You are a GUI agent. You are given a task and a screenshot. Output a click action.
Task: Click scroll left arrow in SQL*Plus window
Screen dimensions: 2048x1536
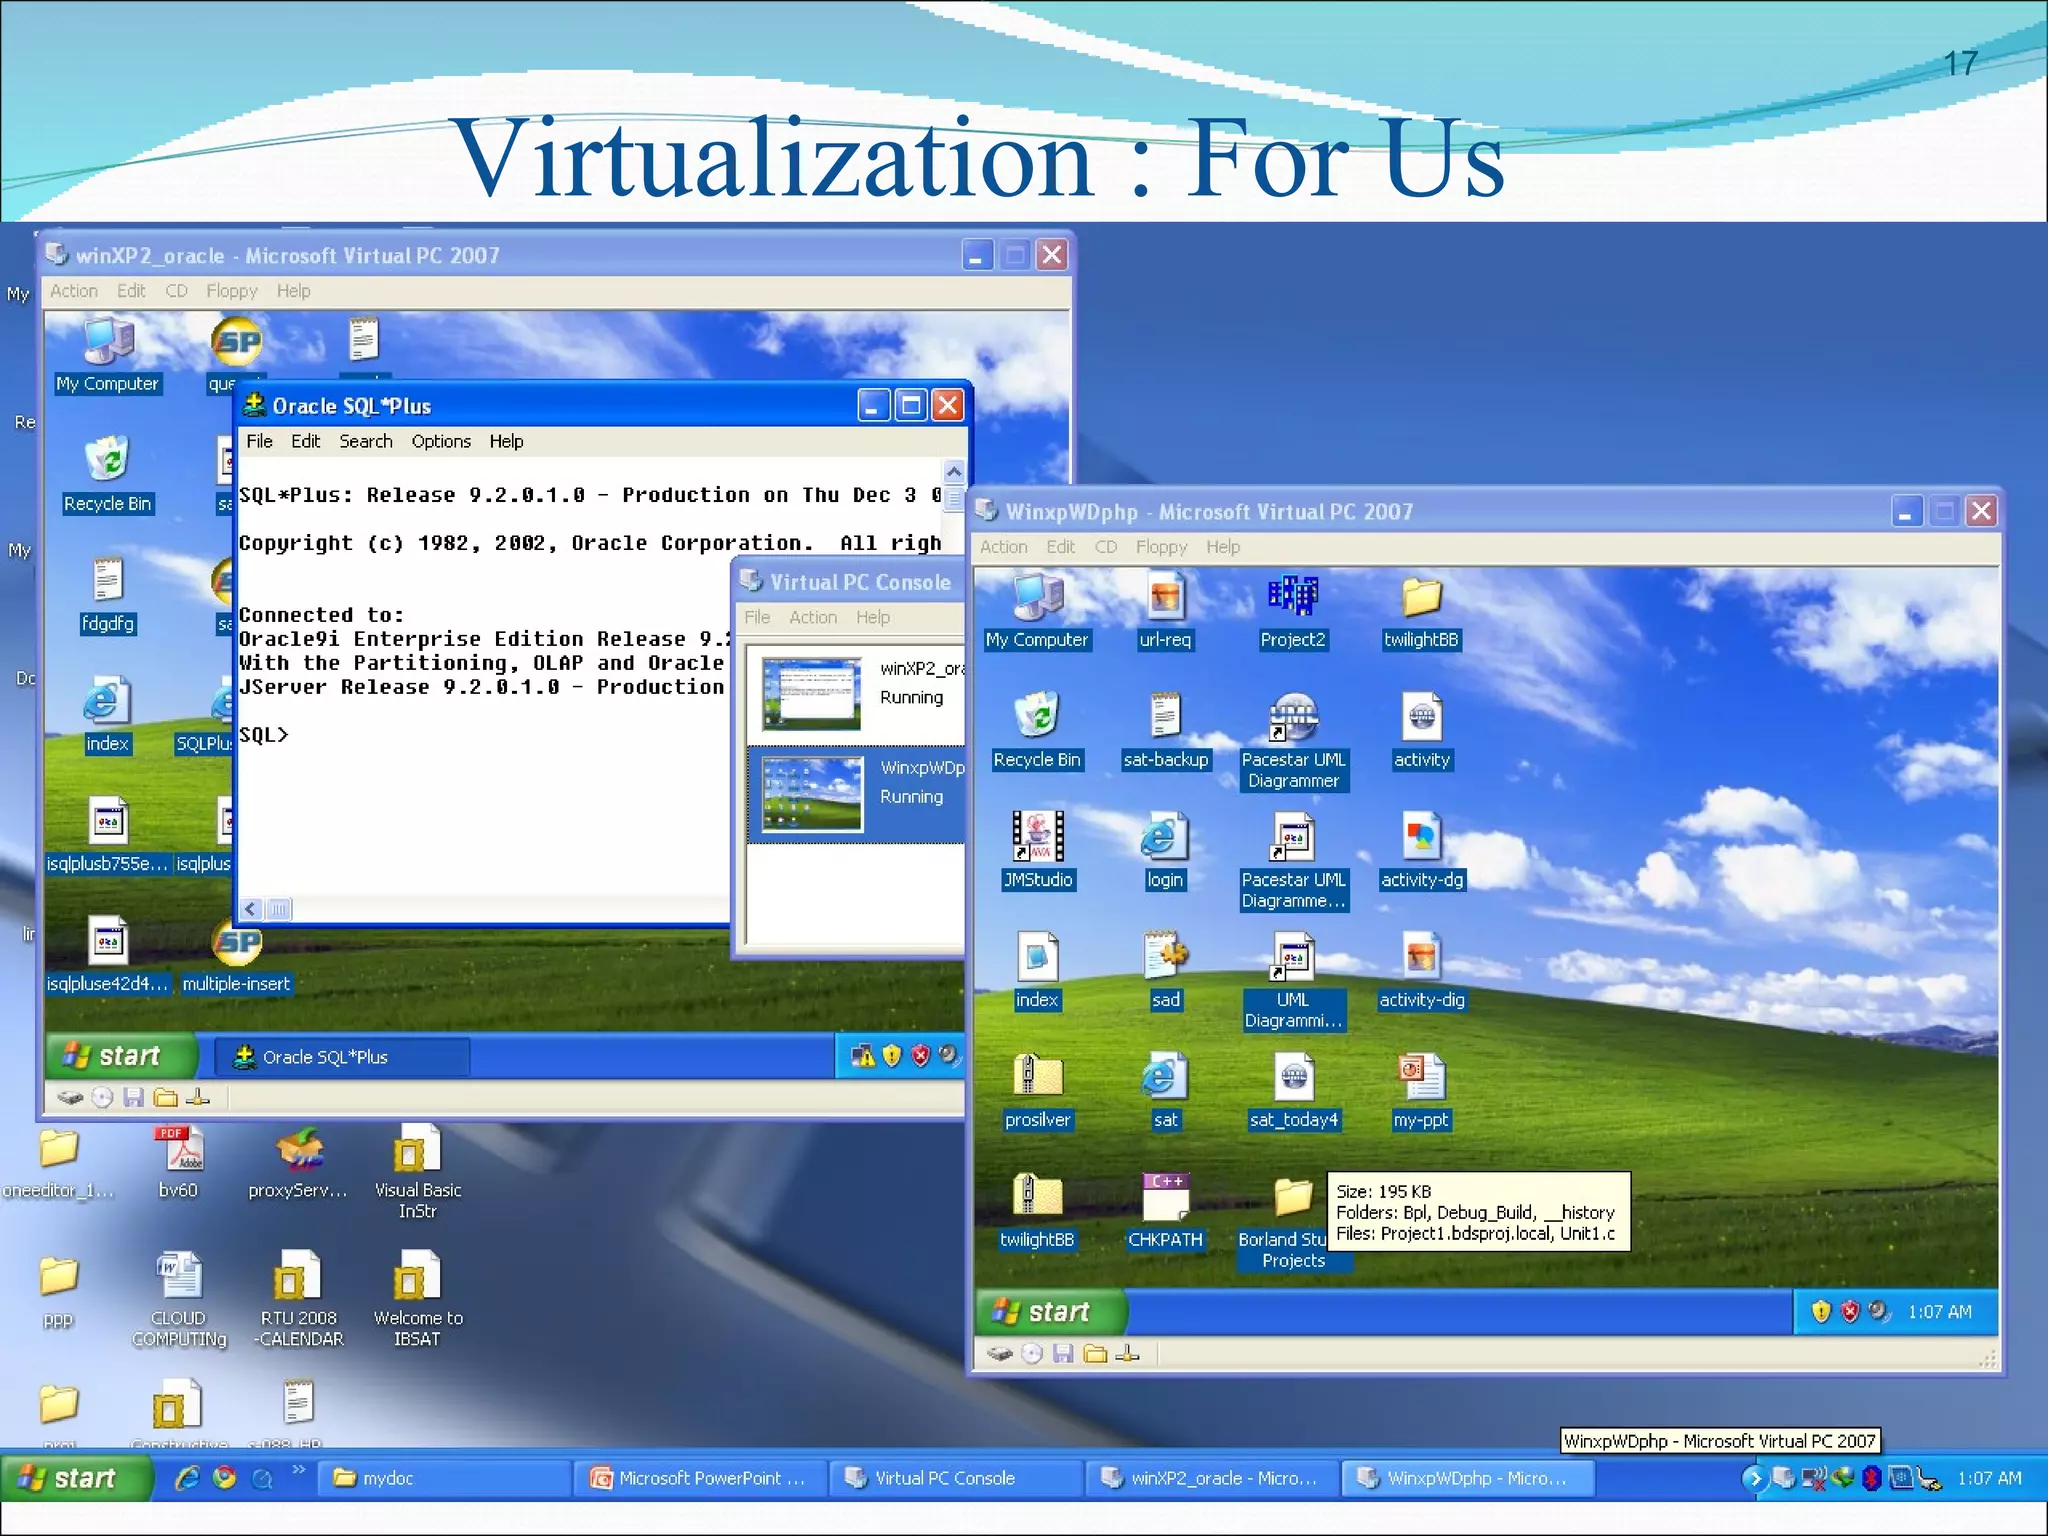pyautogui.click(x=251, y=909)
